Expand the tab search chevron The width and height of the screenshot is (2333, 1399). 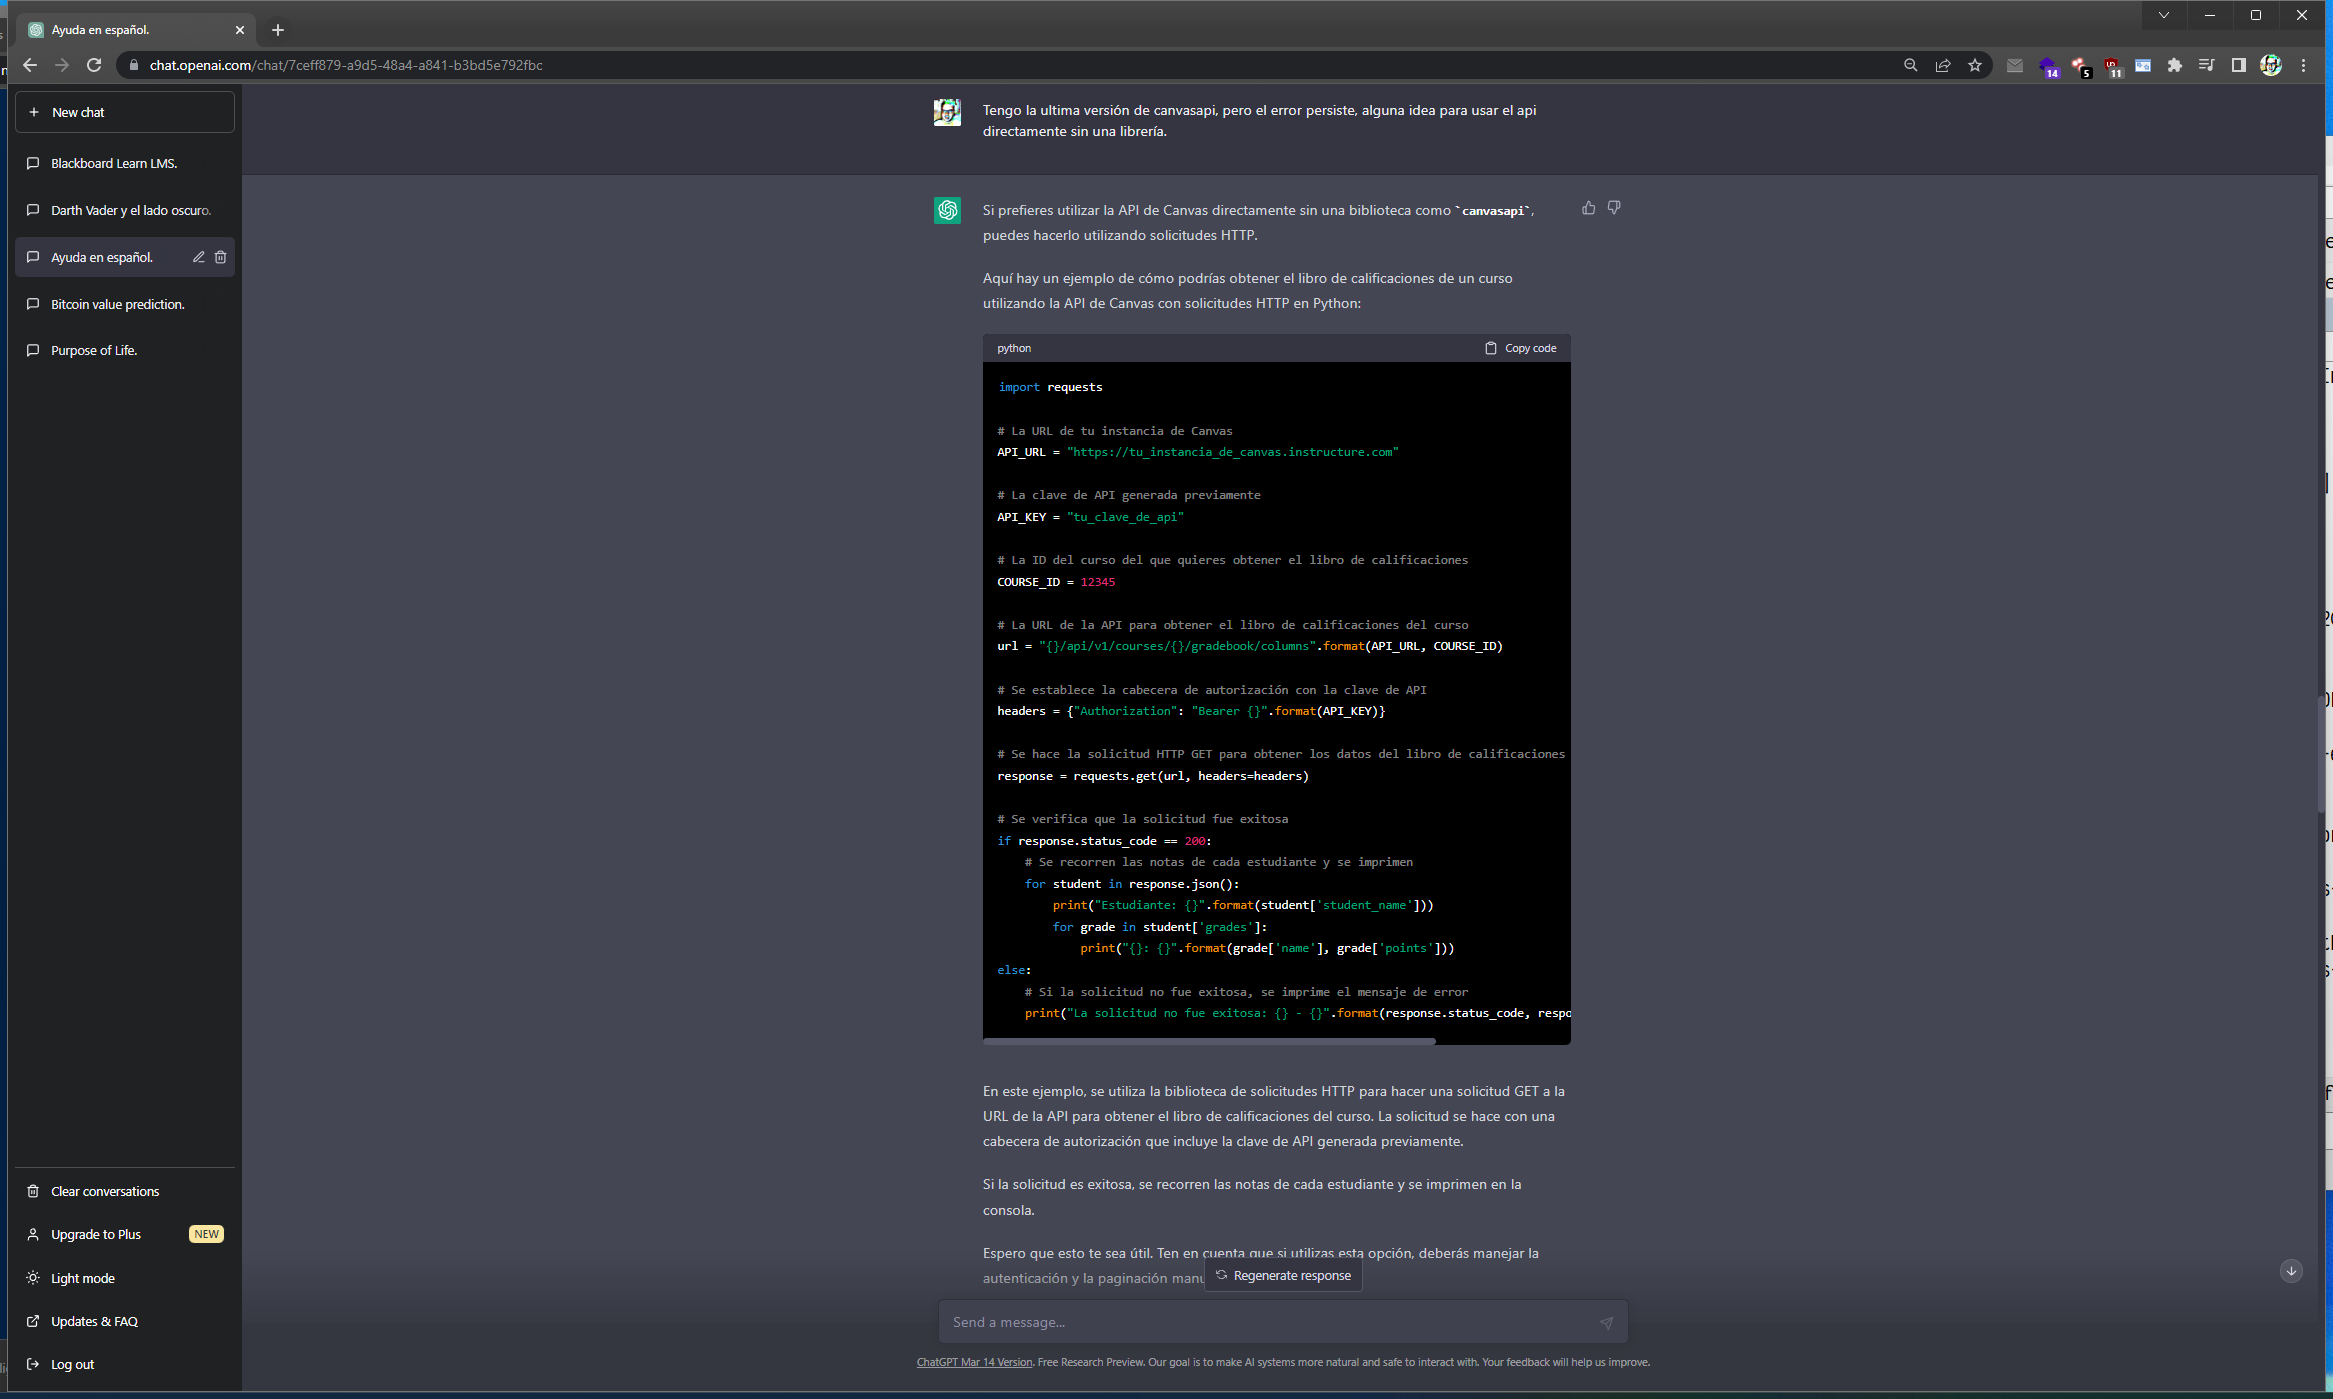(x=2163, y=15)
